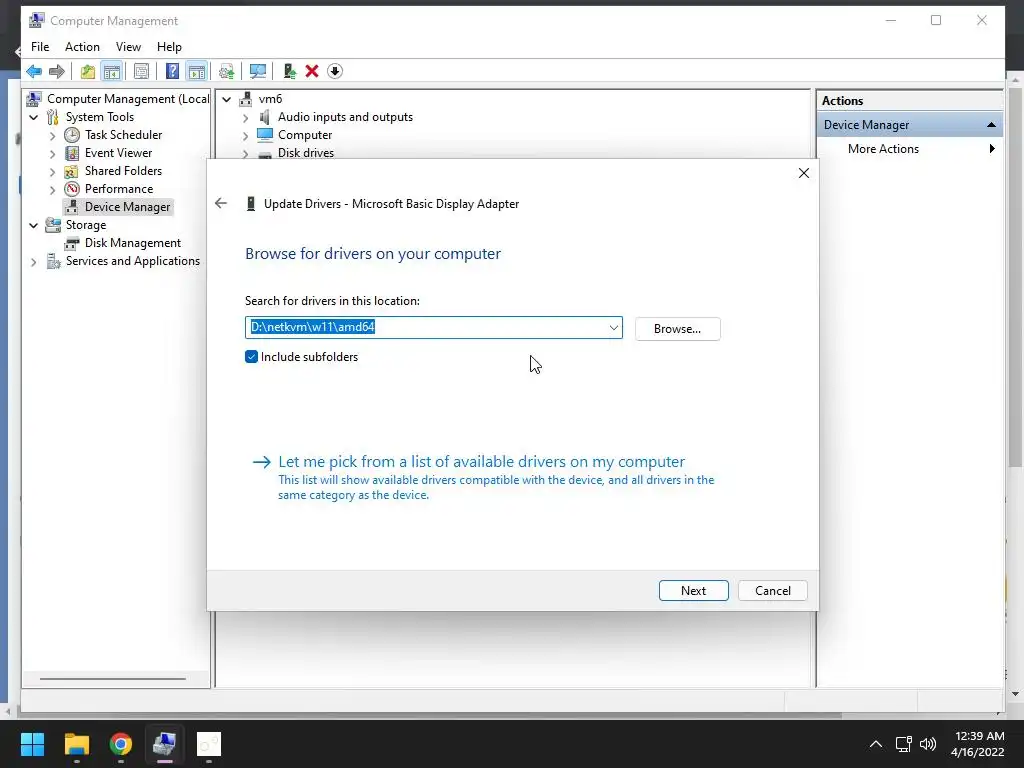Image resolution: width=1024 pixels, height=768 pixels.
Task: Toggle Show/Hide Action Pane toolbar icon
Action: [x=197, y=71]
